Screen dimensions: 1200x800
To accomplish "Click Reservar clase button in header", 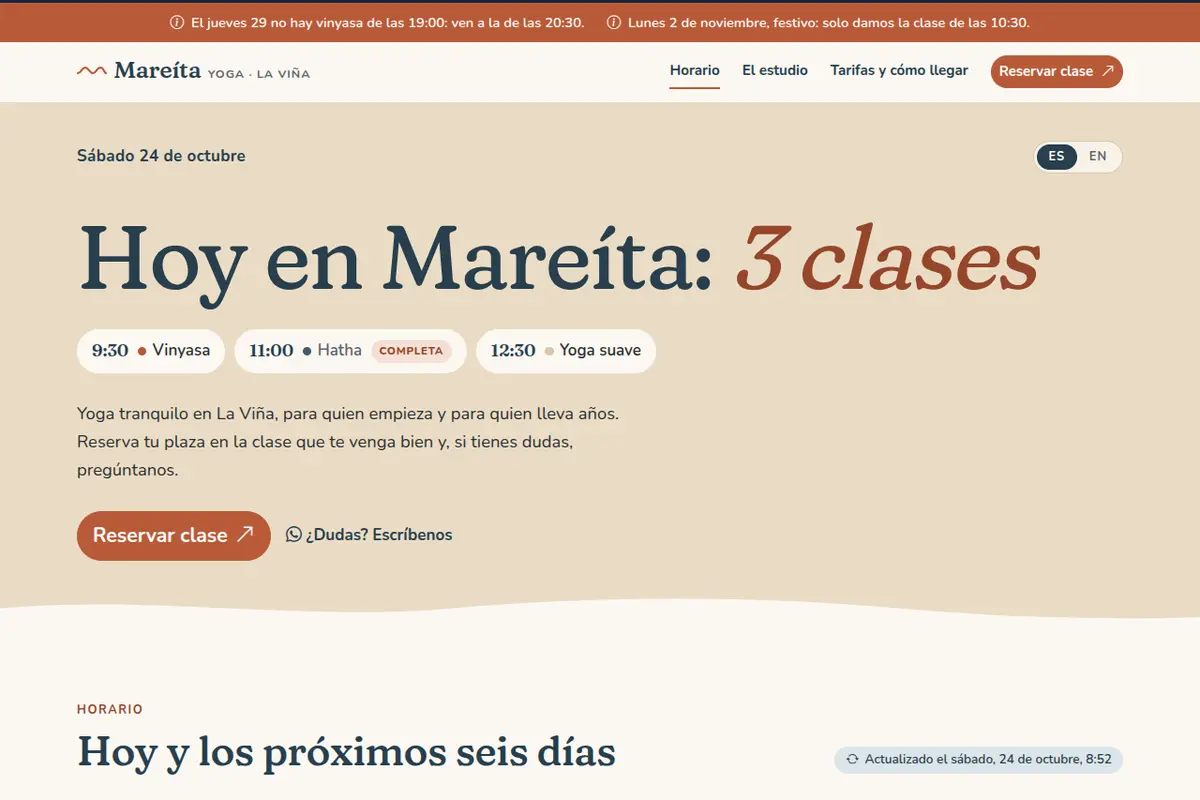I will [x=1057, y=71].
